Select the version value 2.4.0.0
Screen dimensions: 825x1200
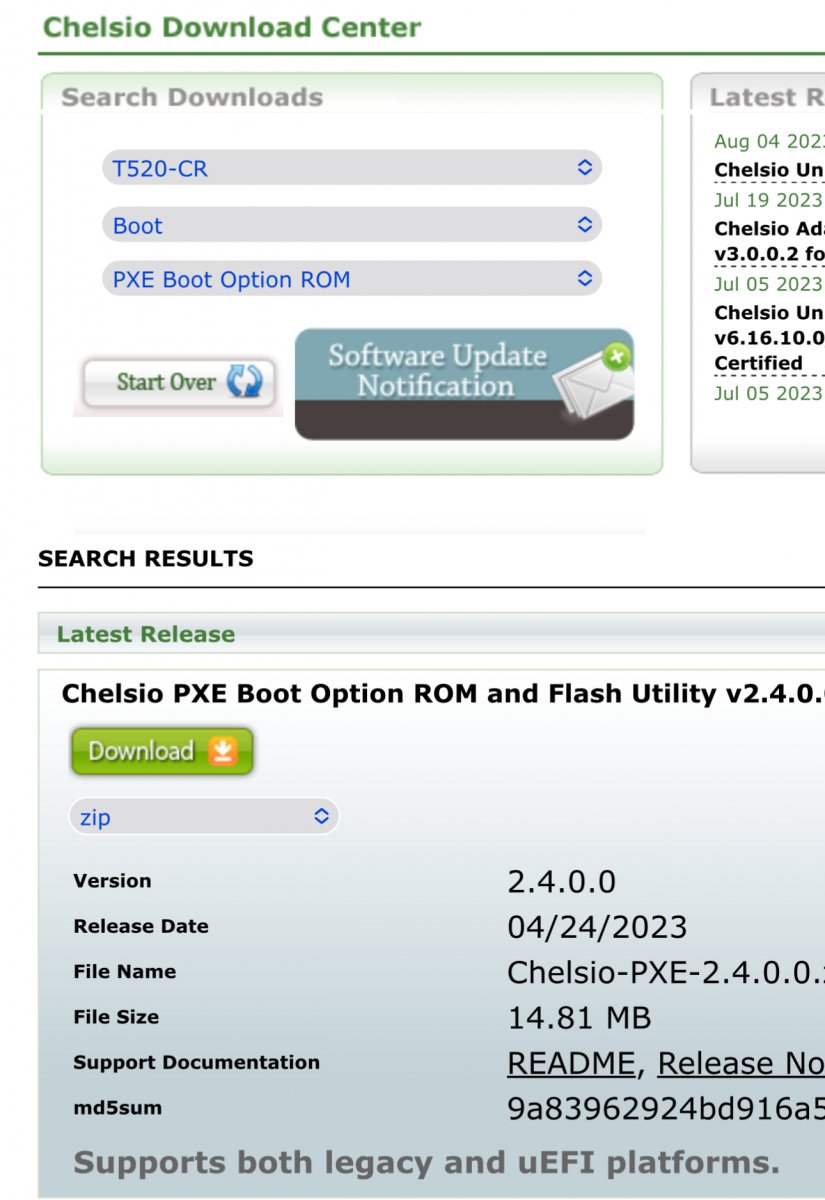coord(562,882)
